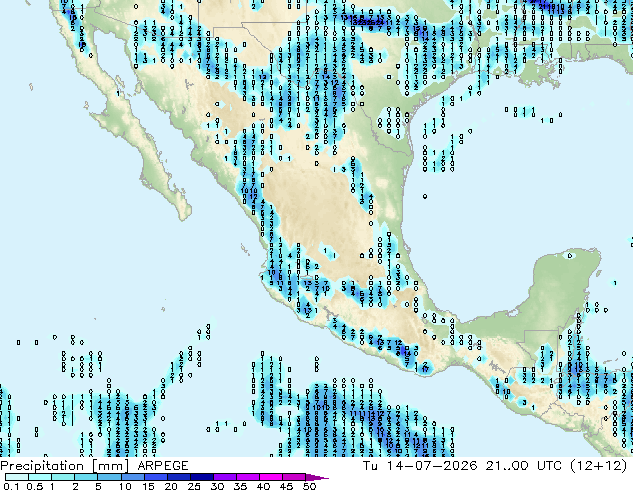Click the '0.1' legend value label
This screenshot has width=634, height=490.
pos(11,486)
